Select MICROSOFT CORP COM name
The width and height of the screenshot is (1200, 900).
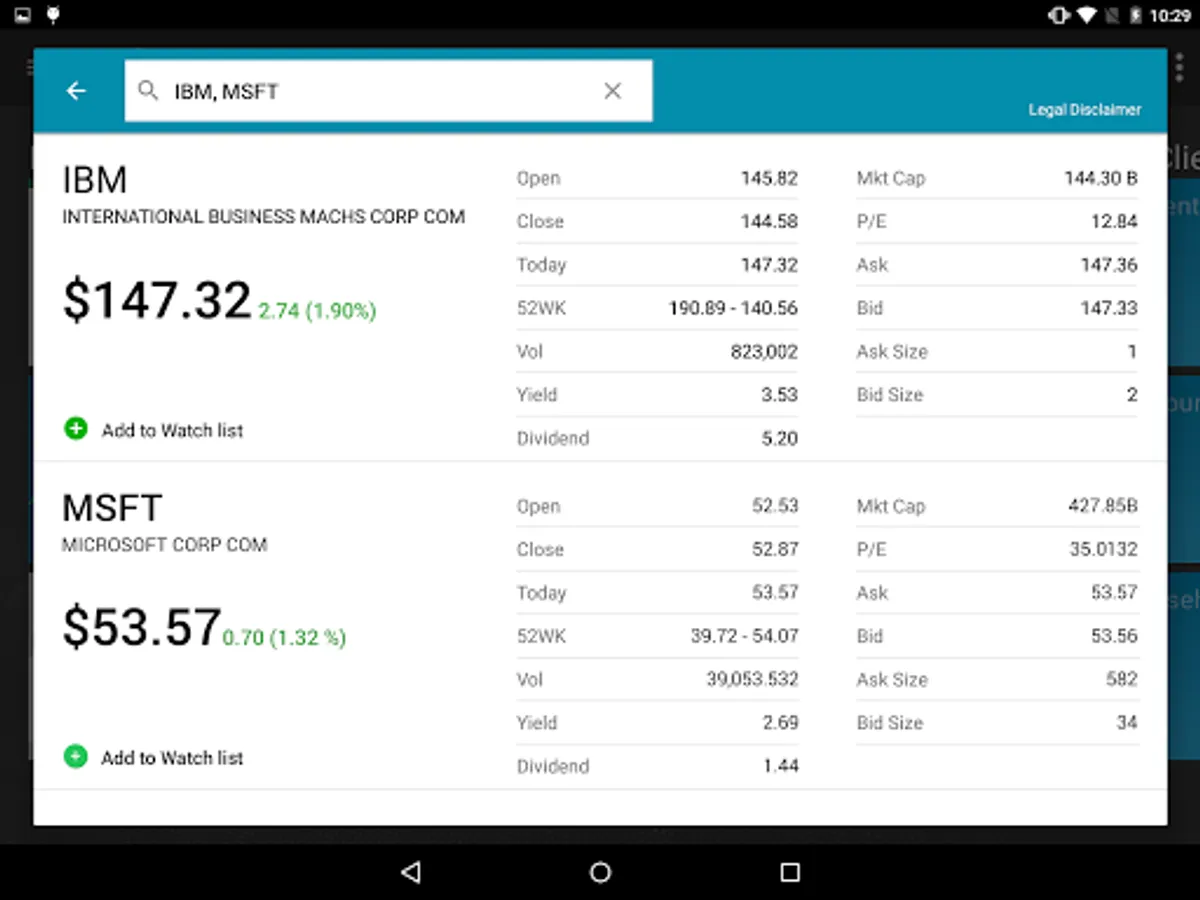[165, 545]
